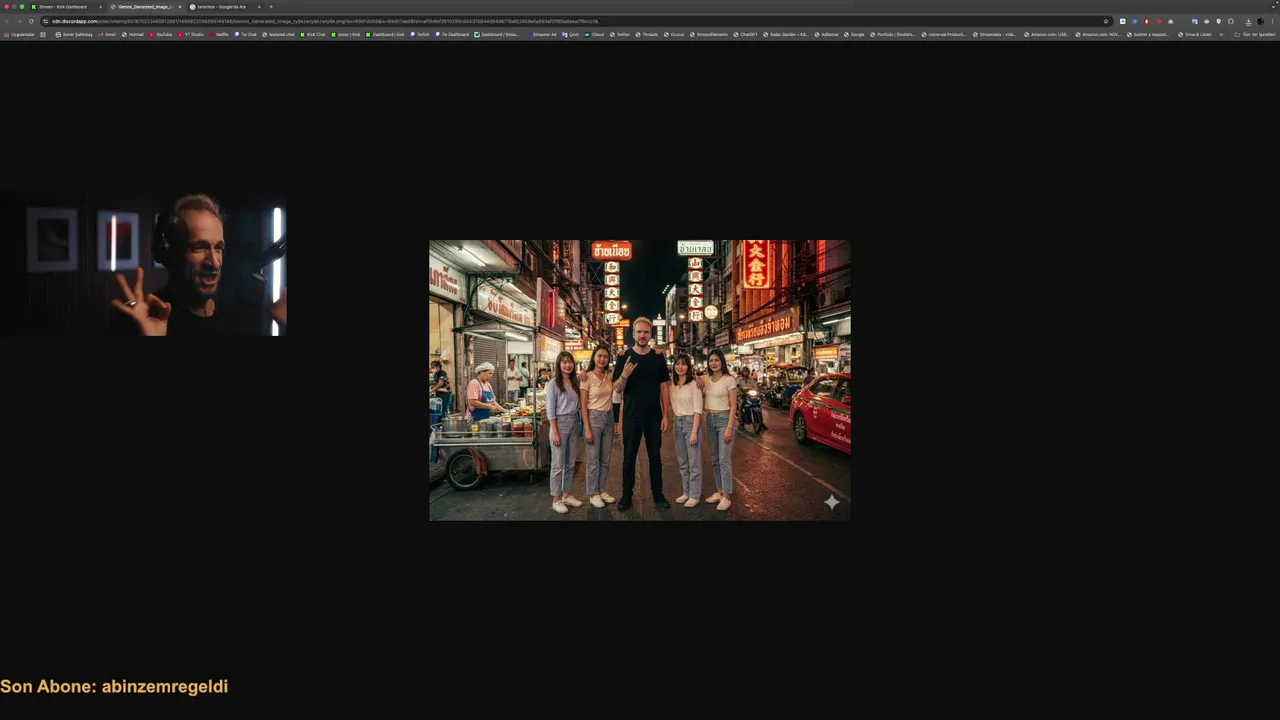Viewport: 1280px width, 720px height.
Task: Click the streamer webcam overlay
Action: point(143,265)
